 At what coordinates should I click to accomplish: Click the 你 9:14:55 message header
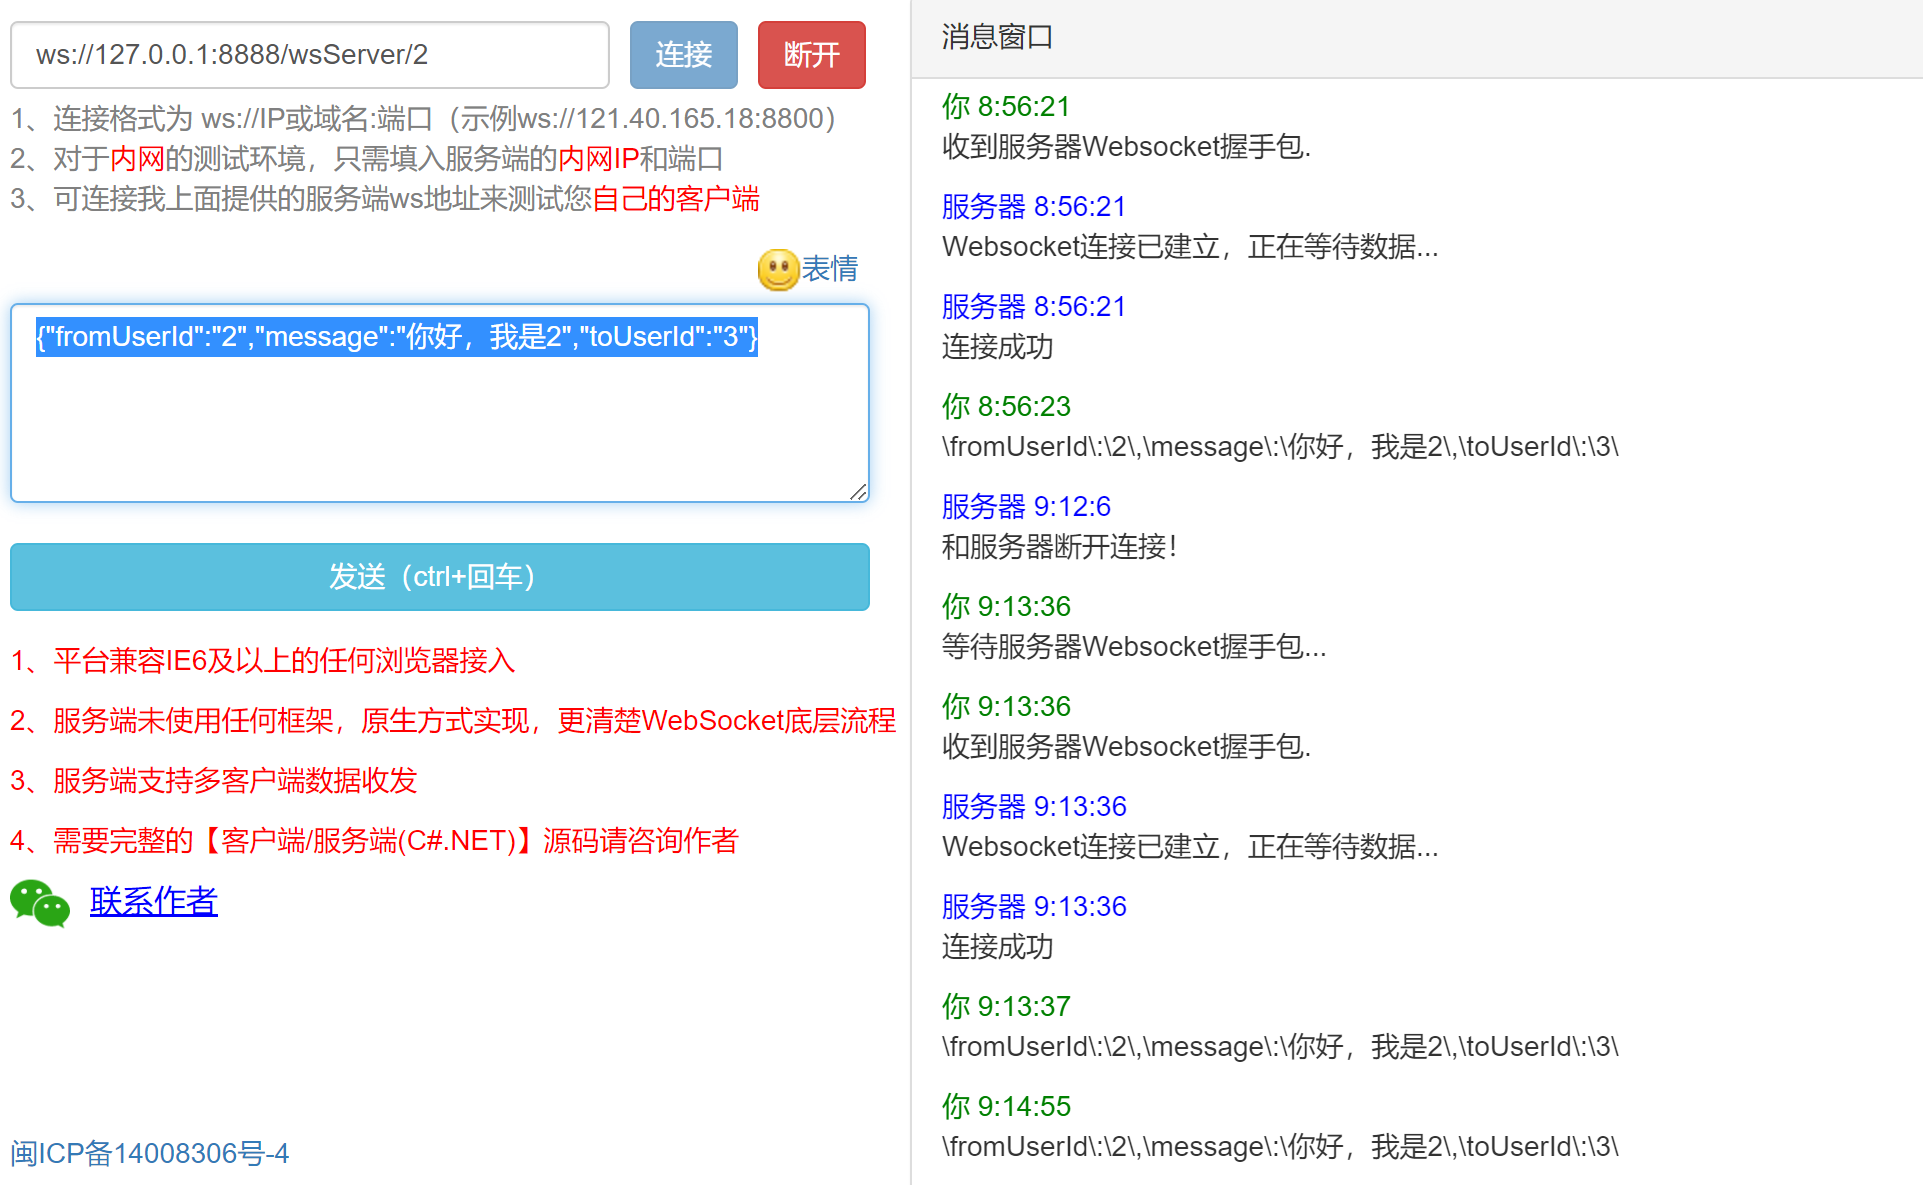tap(1005, 1106)
